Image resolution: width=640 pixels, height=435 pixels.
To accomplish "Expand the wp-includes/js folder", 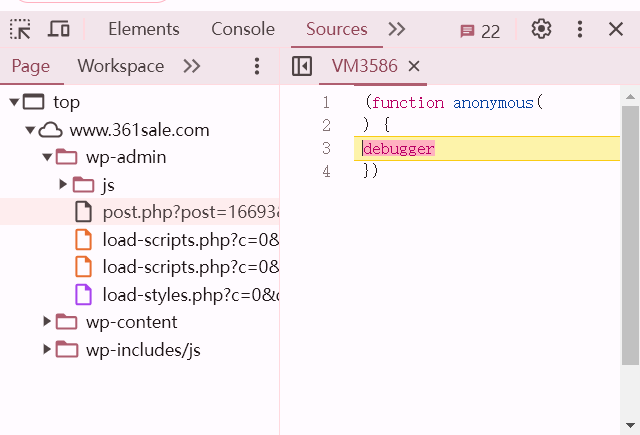I will (x=47, y=350).
